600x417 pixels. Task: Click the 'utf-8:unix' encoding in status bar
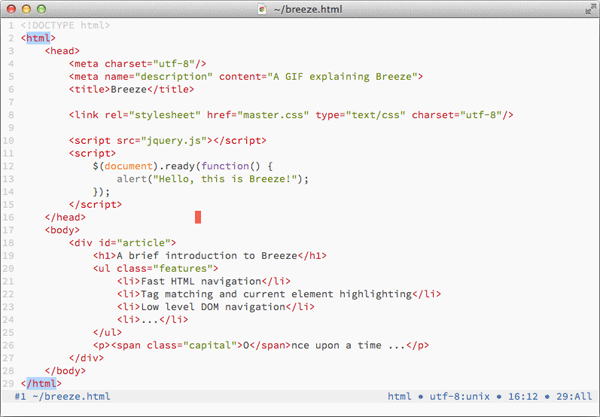[x=460, y=396]
